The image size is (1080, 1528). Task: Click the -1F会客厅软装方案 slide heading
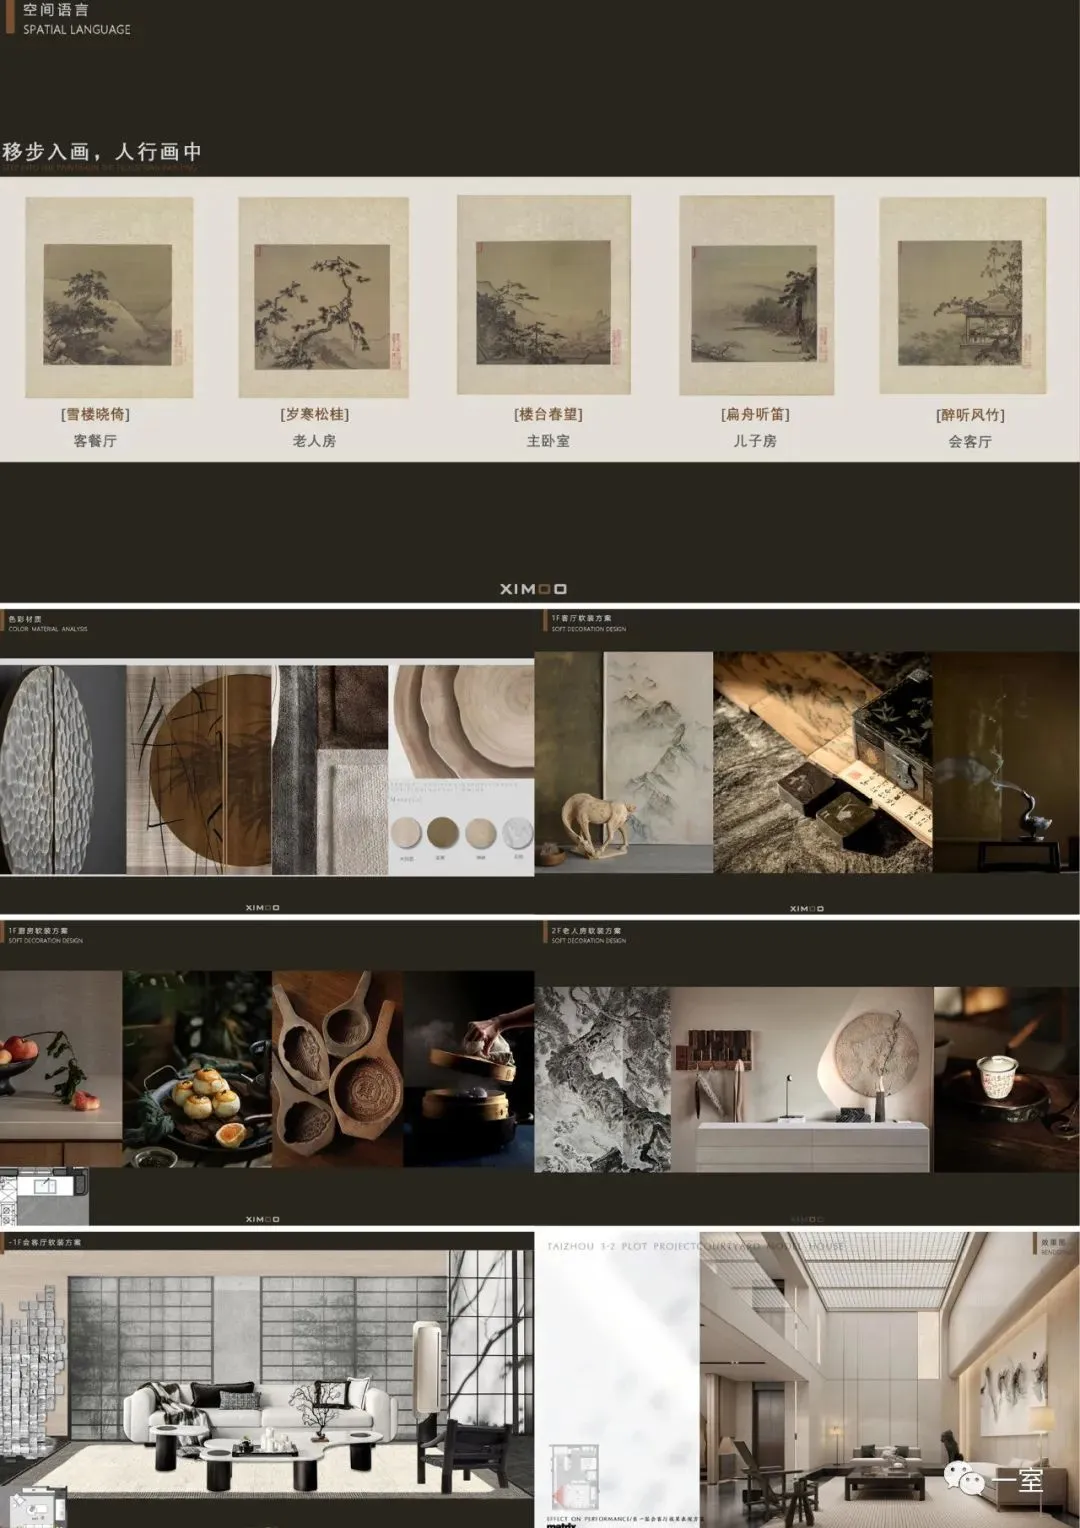click(45, 1242)
